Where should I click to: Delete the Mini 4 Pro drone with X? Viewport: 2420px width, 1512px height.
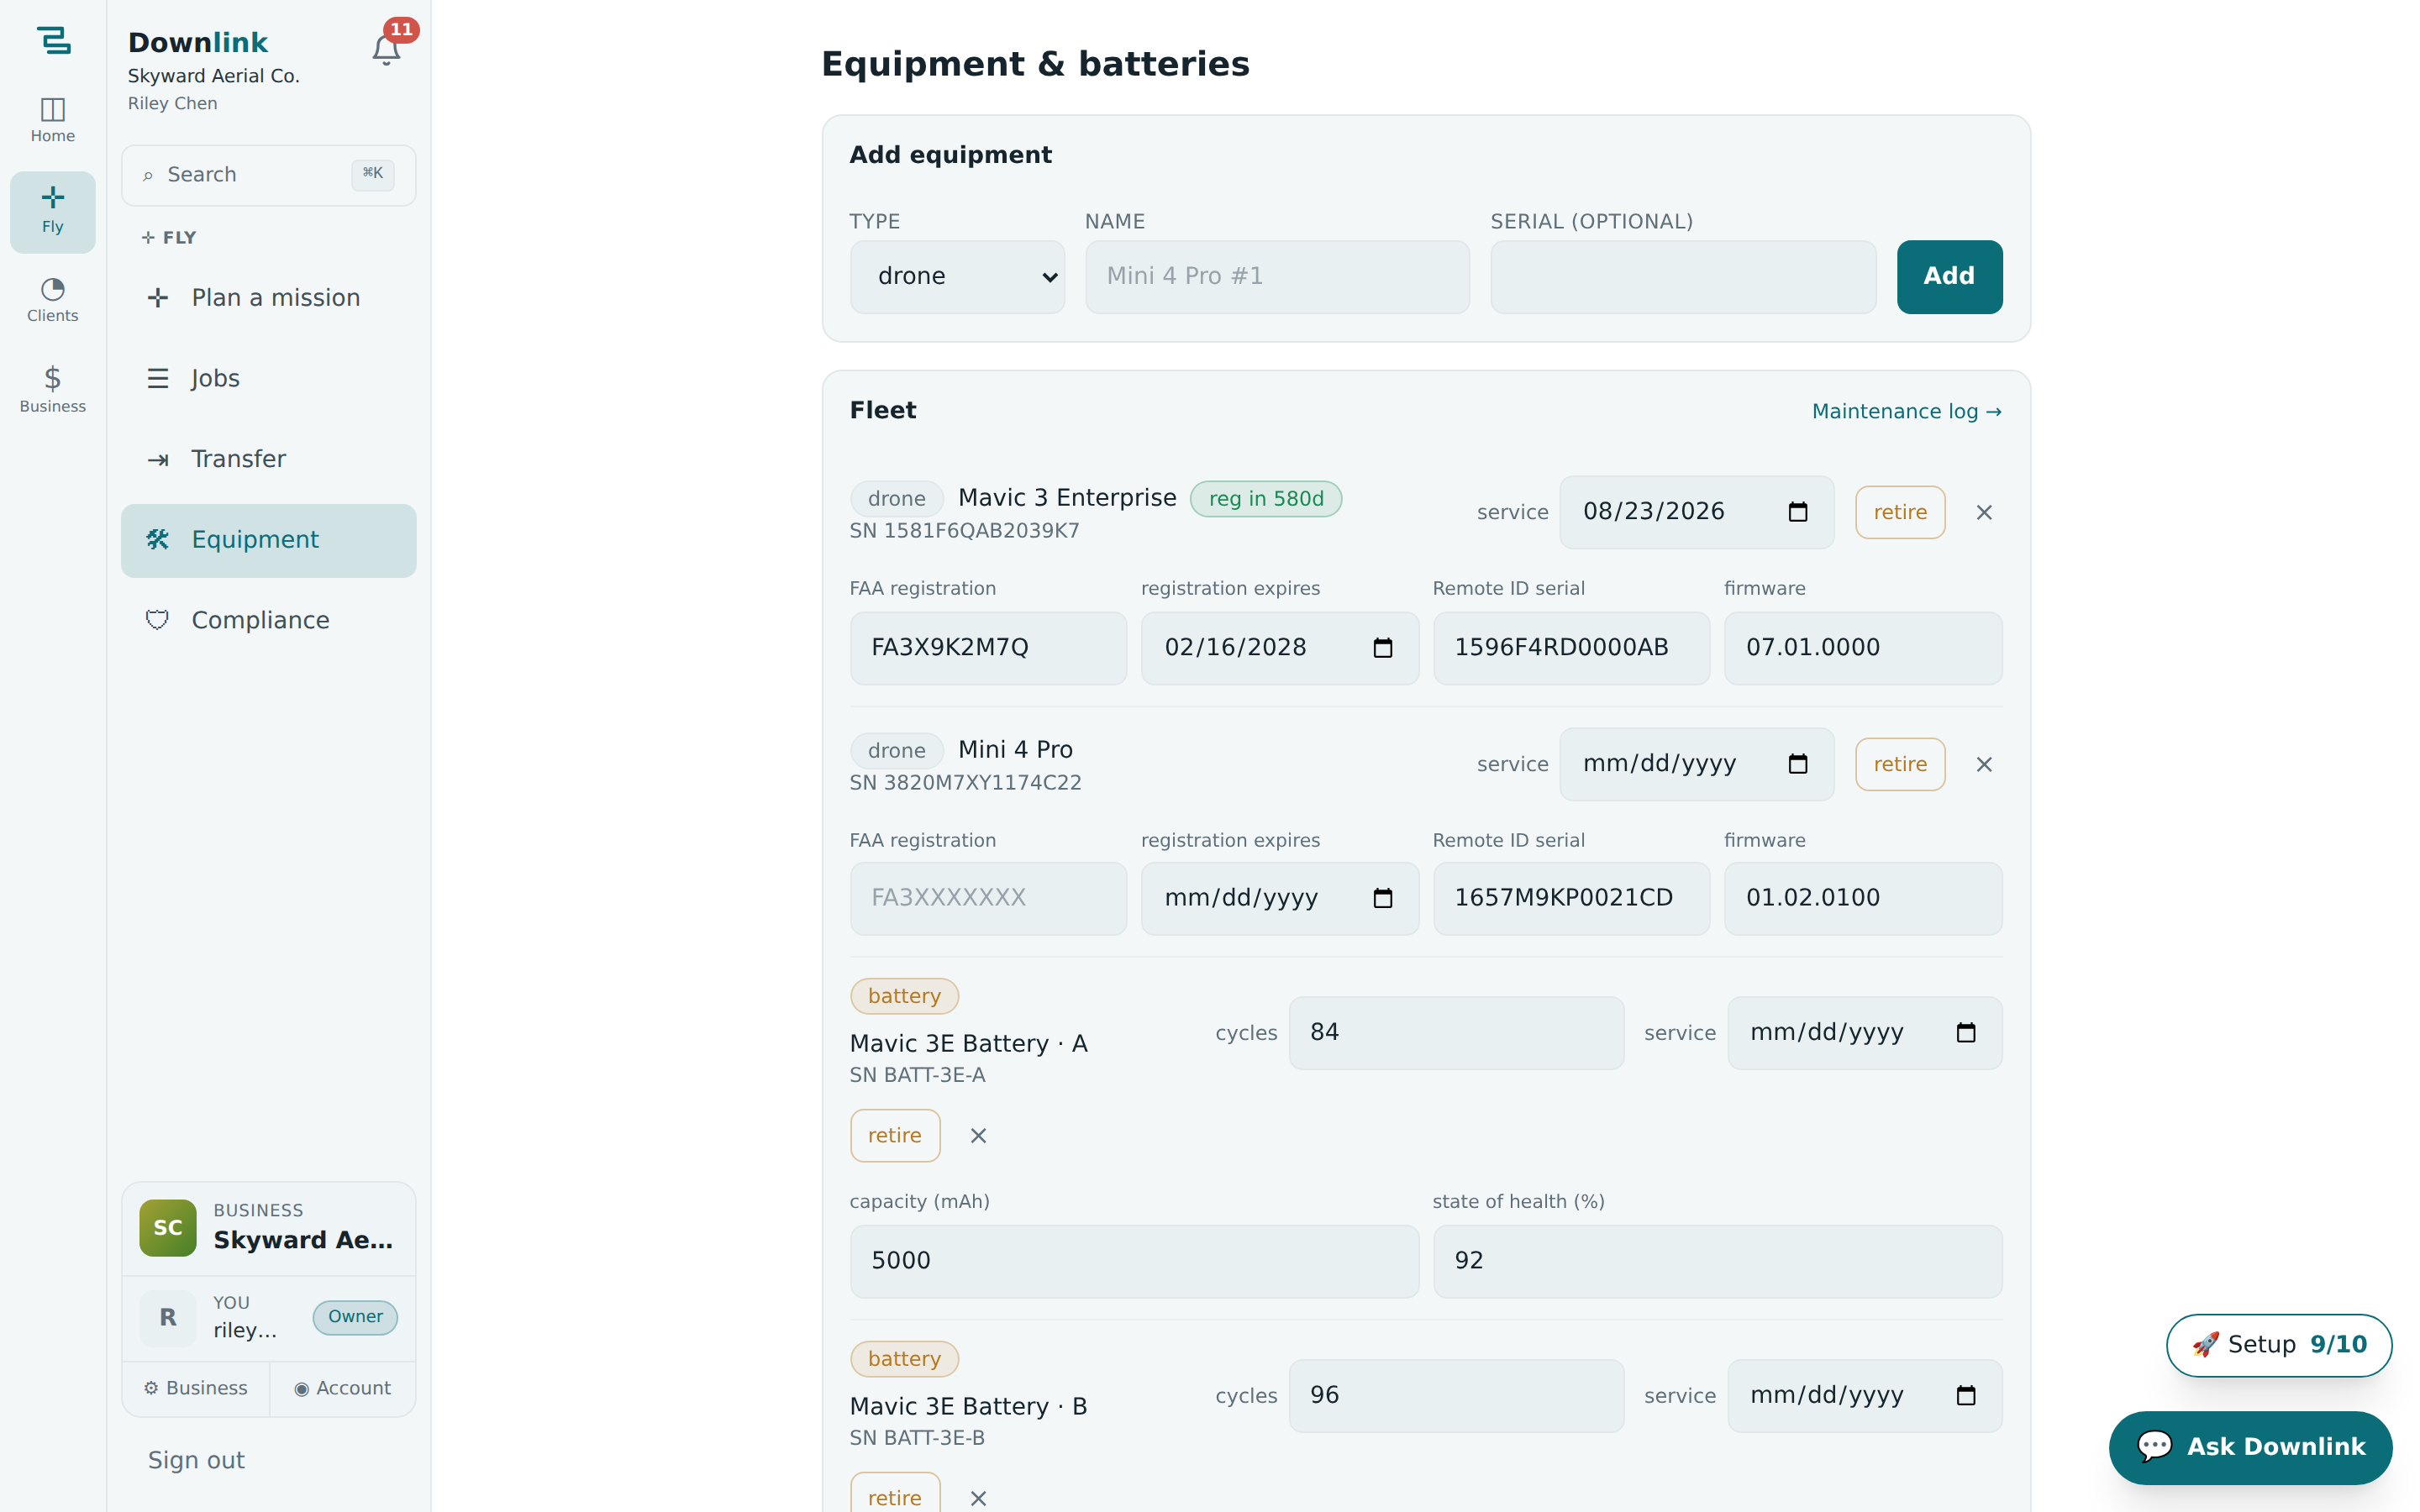(1984, 764)
